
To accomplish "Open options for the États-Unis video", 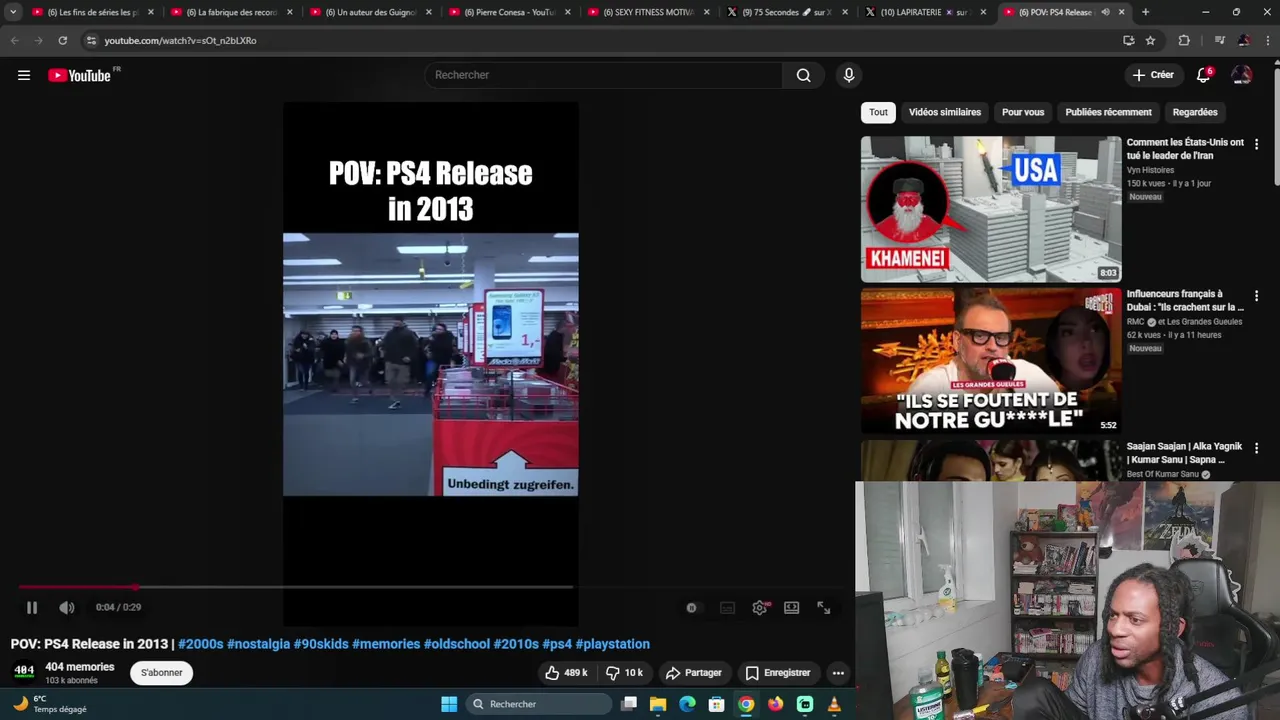I will [1256, 144].
